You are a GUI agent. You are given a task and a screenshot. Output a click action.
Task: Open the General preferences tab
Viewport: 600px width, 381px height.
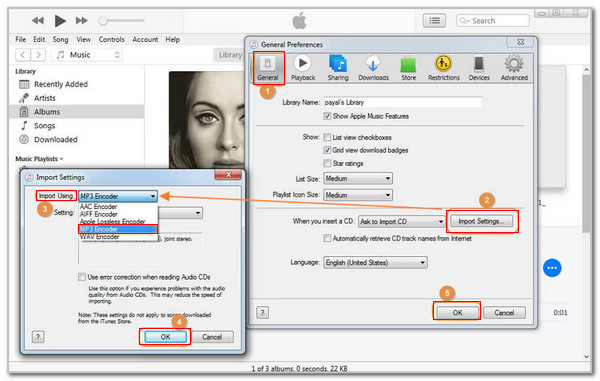click(268, 68)
